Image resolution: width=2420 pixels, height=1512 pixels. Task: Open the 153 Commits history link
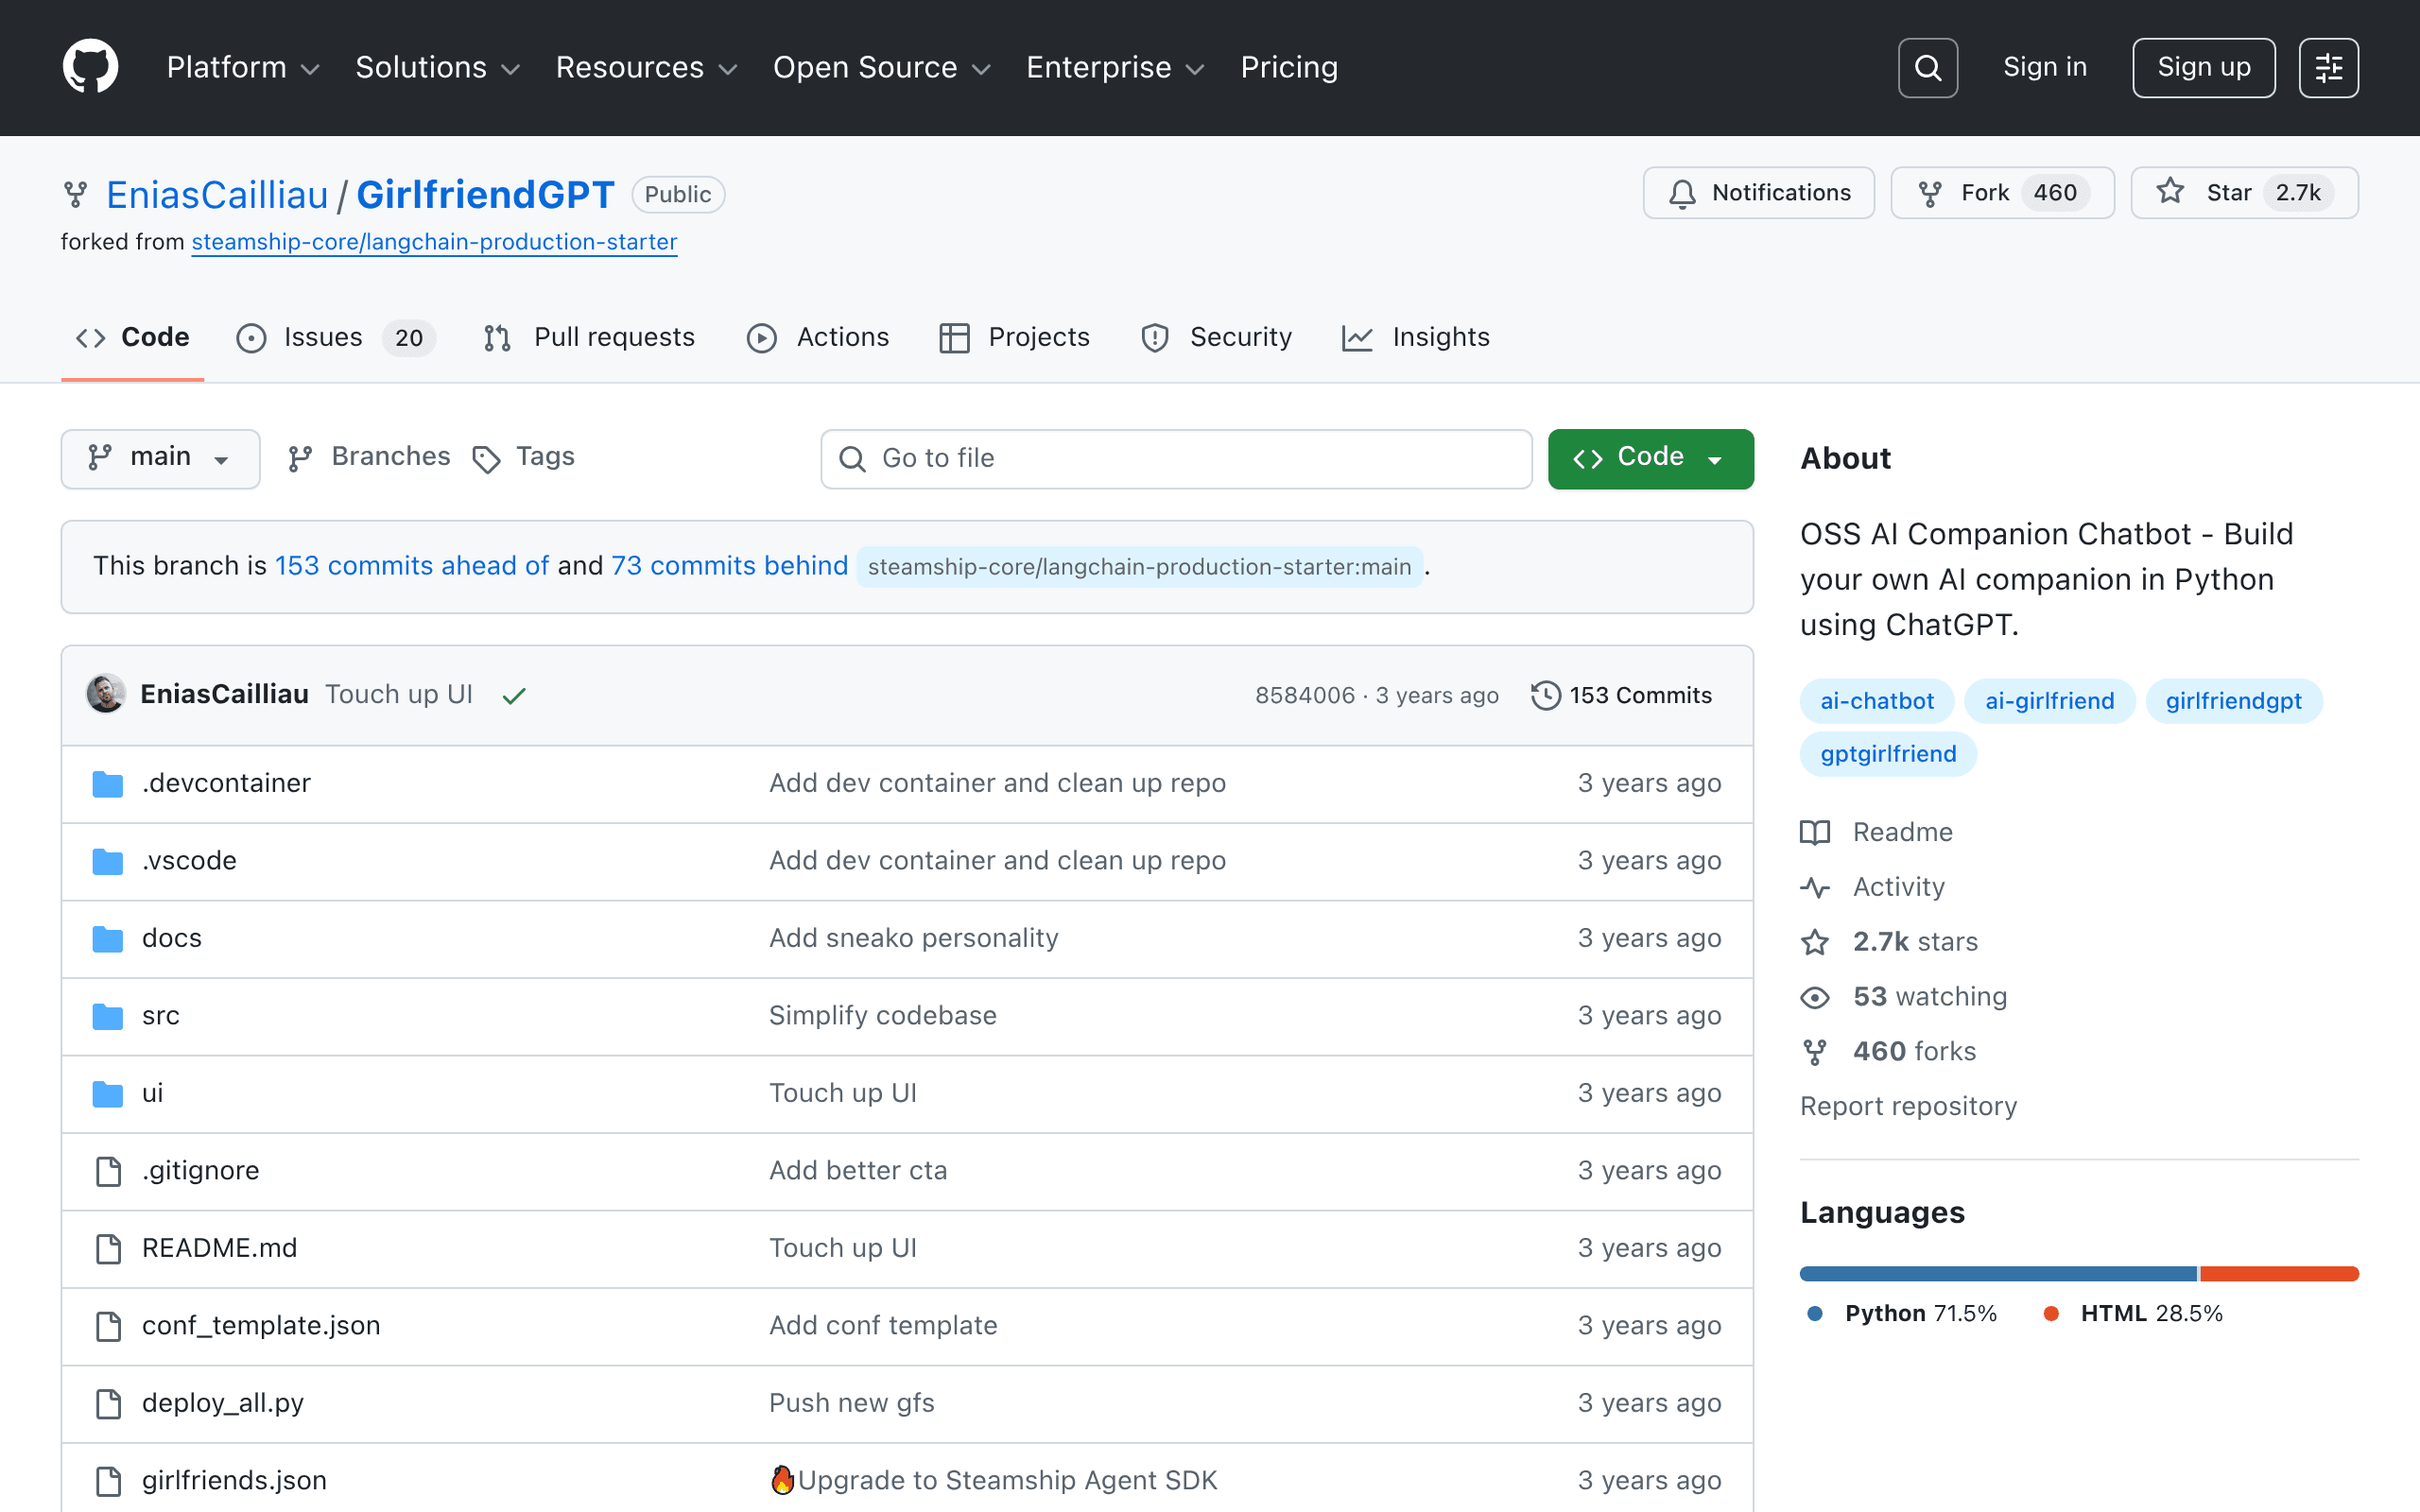click(1621, 695)
